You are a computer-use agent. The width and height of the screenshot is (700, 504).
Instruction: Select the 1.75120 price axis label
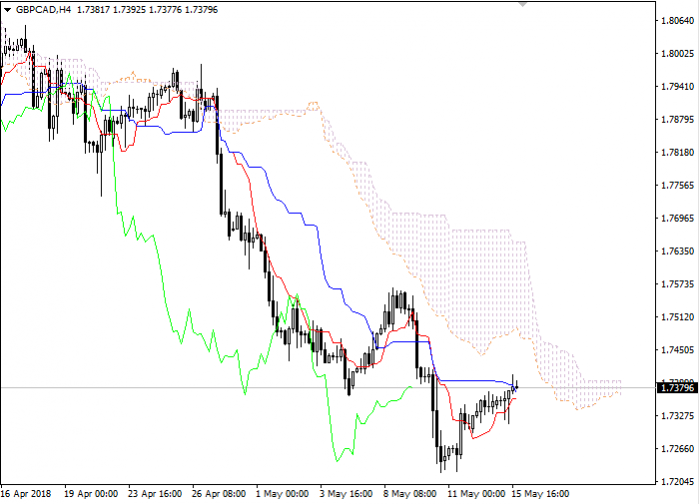[677, 317]
